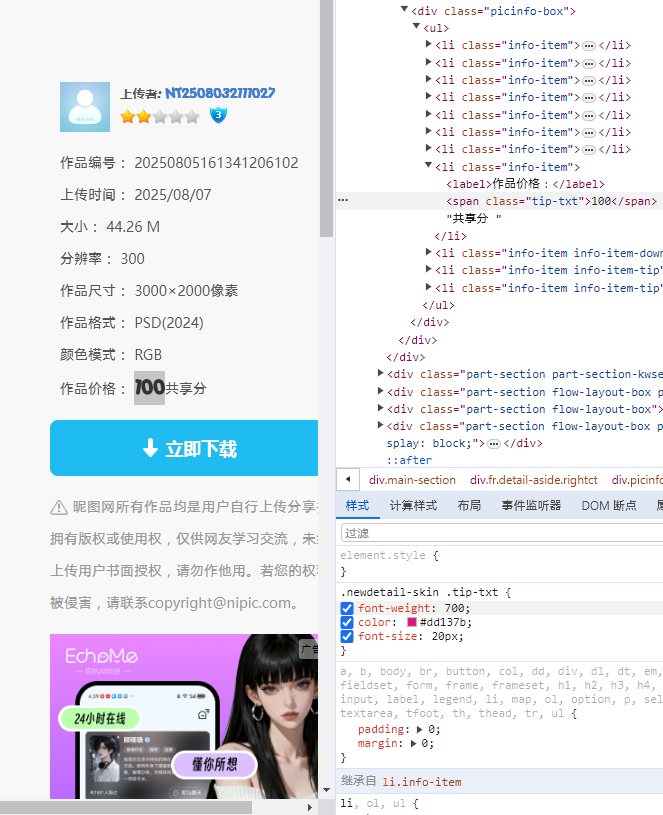This screenshot has height=815, width=663.
Task: Expand the padding shorthand triangle
Action: coord(420,729)
